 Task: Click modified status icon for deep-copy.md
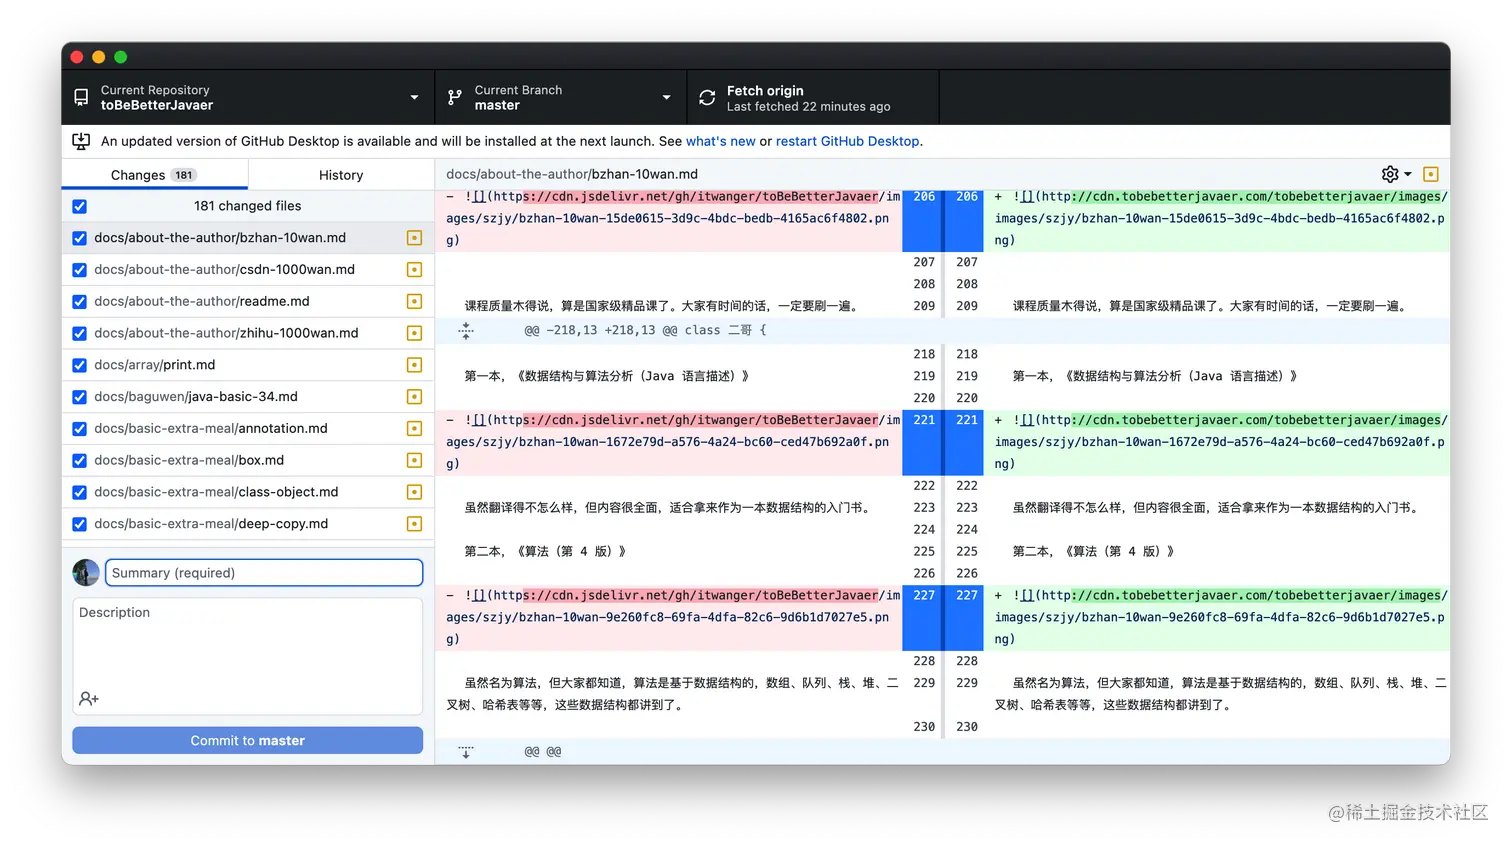click(x=414, y=524)
